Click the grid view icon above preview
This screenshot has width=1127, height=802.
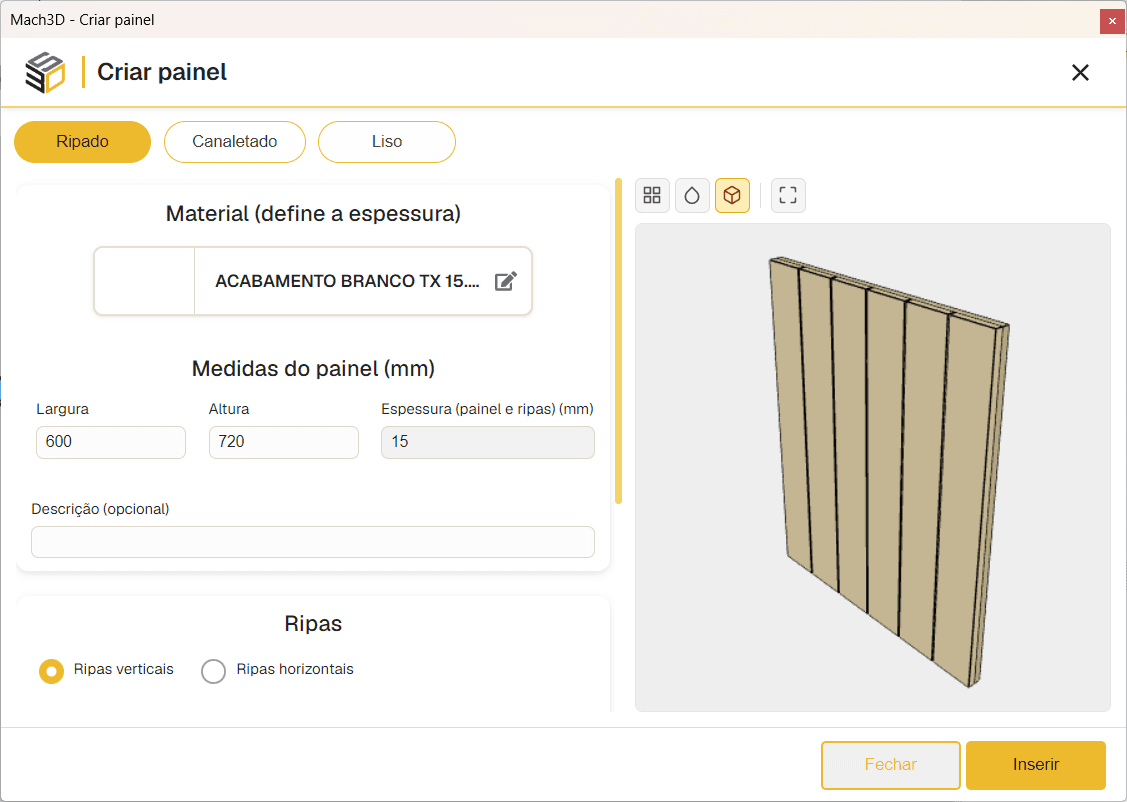652,195
